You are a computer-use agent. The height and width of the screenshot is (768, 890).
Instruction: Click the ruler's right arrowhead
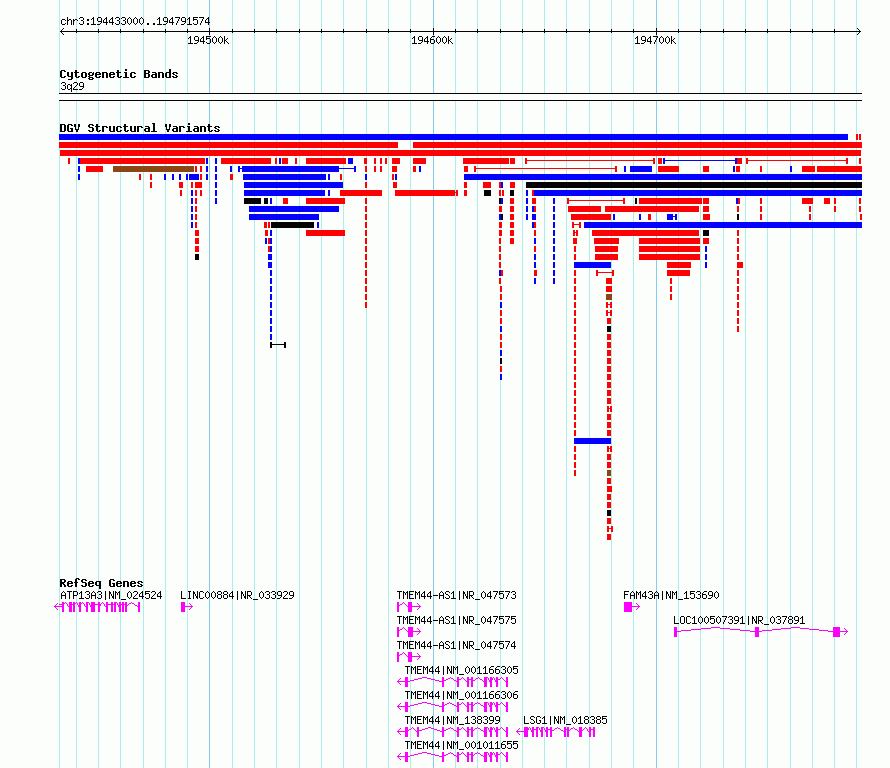[859, 32]
